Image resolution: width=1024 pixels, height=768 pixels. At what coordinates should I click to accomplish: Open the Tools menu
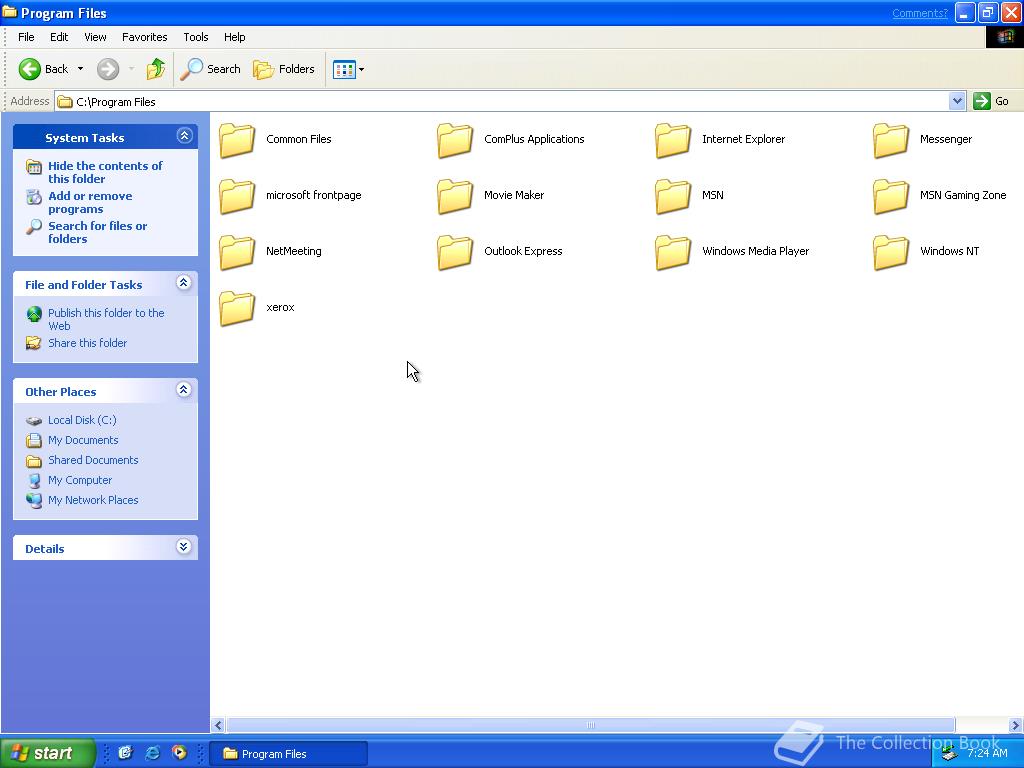click(196, 37)
